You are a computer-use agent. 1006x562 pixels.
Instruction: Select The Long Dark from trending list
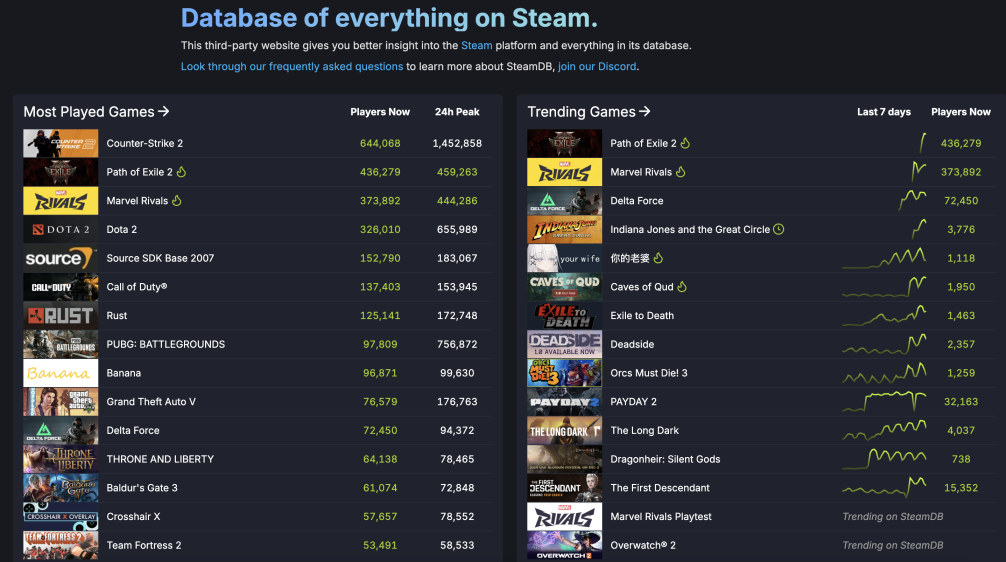644,431
